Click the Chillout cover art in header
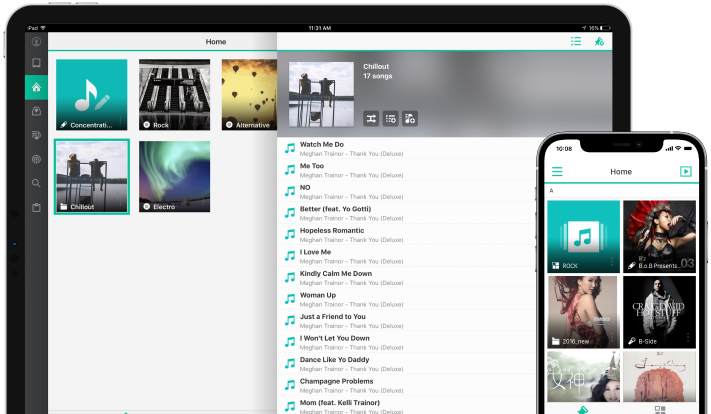This screenshot has height=414, width=711. [x=321, y=94]
